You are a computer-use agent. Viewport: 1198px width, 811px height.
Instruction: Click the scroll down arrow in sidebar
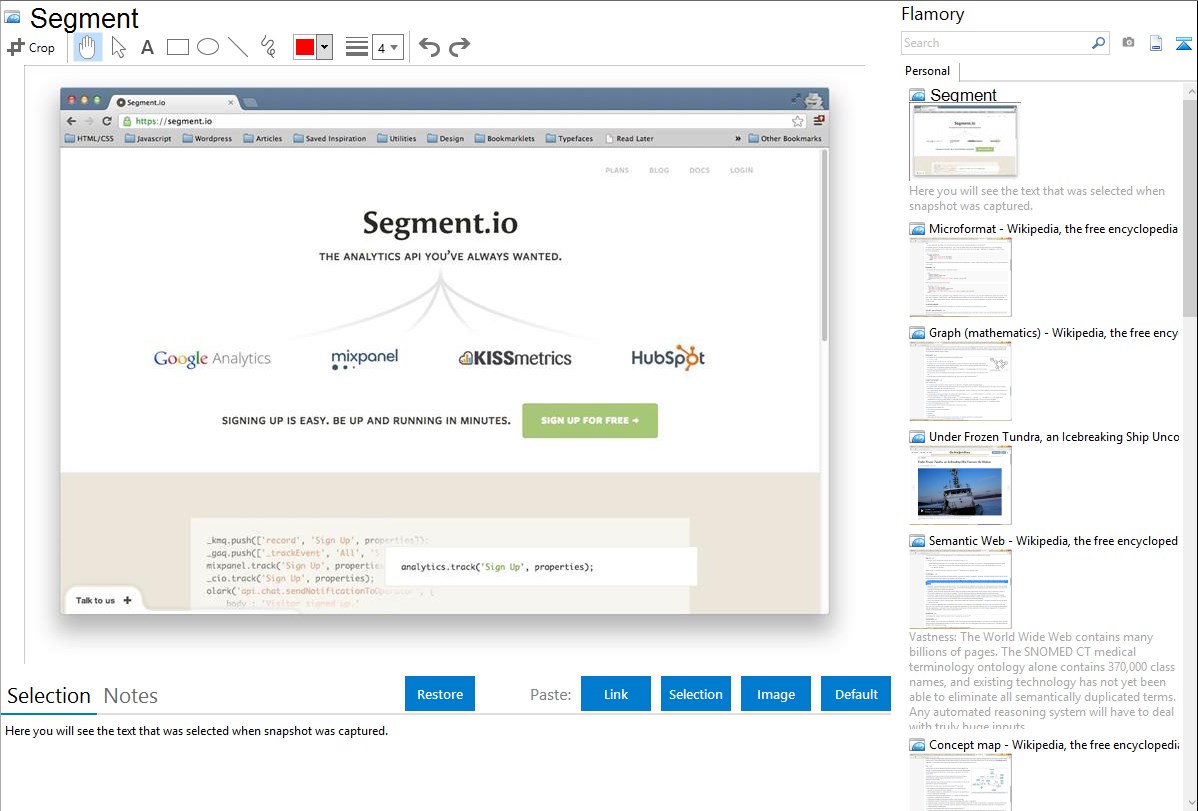coord(1190,803)
